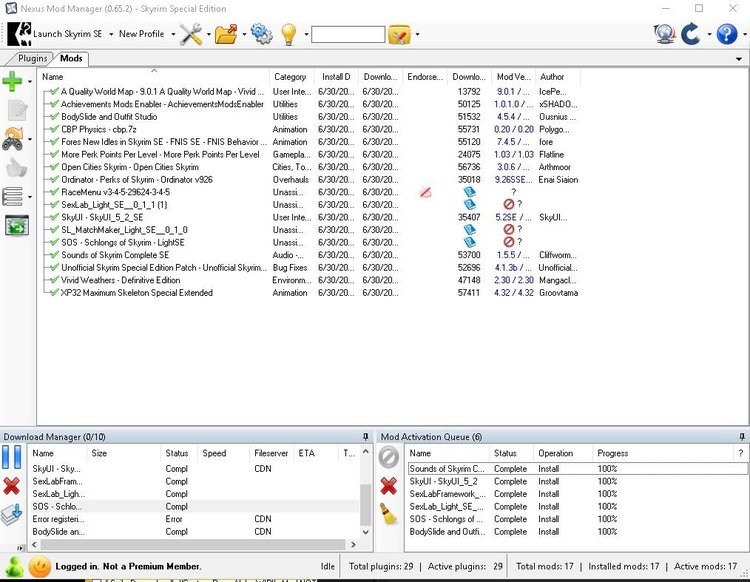Toggle the Ordinator - Perks of Skyrim checkmark
750x582 pixels.
54,179
